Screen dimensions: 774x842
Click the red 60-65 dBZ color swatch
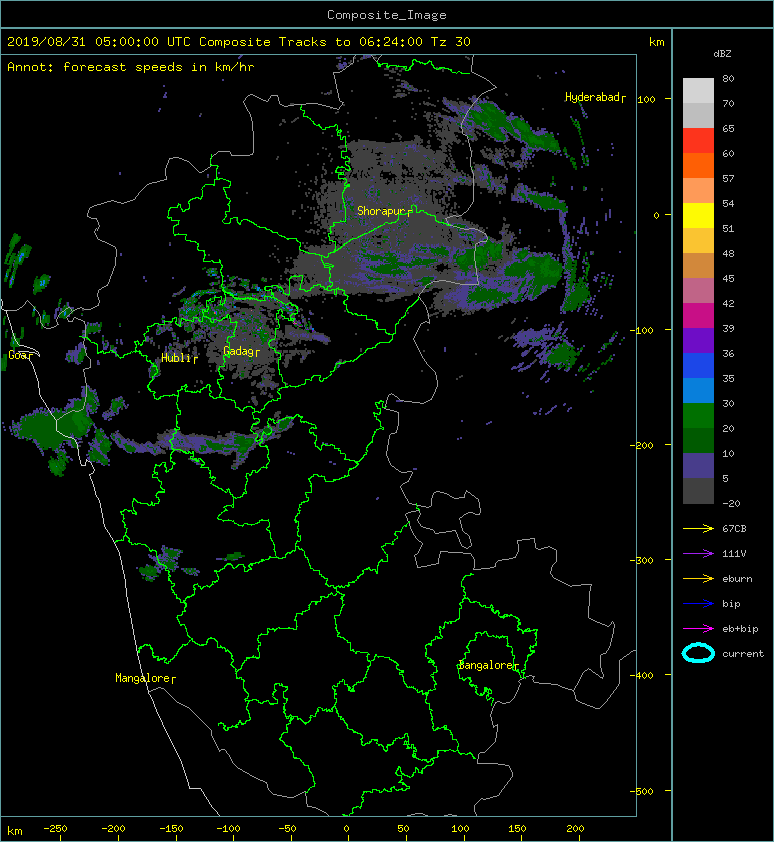pos(698,141)
